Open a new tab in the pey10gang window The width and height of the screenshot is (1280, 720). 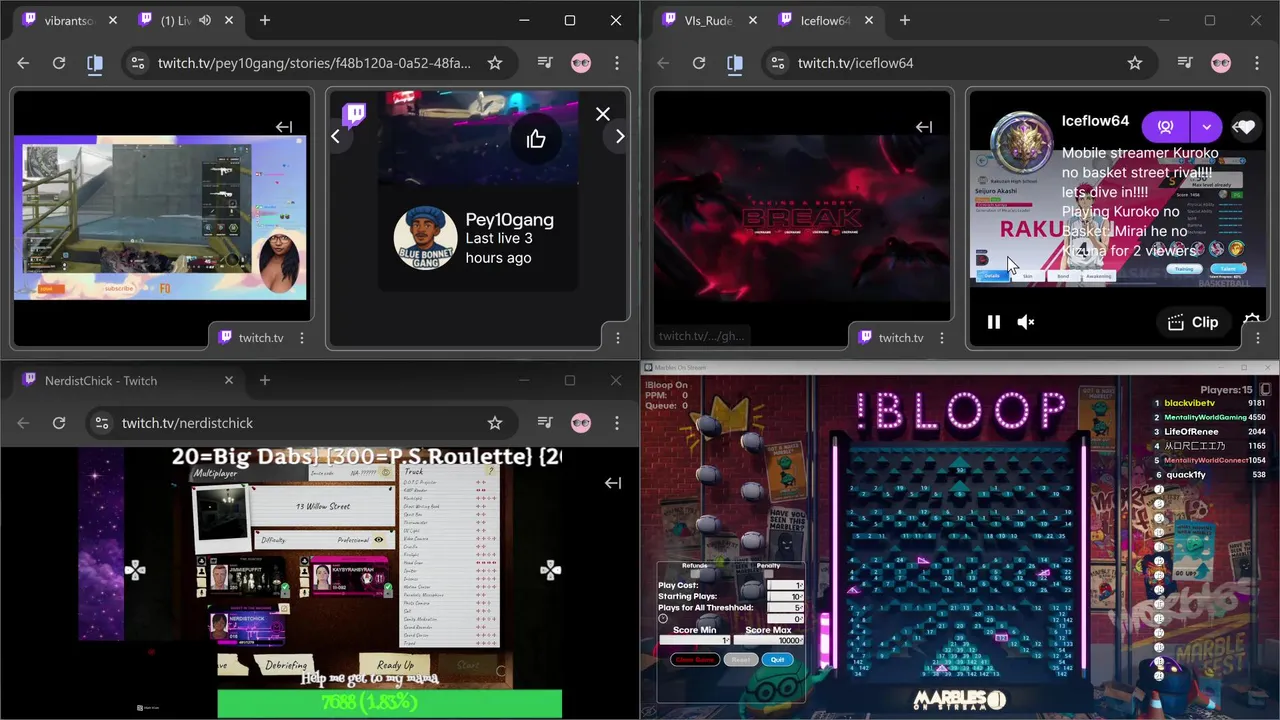pos(265,20)
